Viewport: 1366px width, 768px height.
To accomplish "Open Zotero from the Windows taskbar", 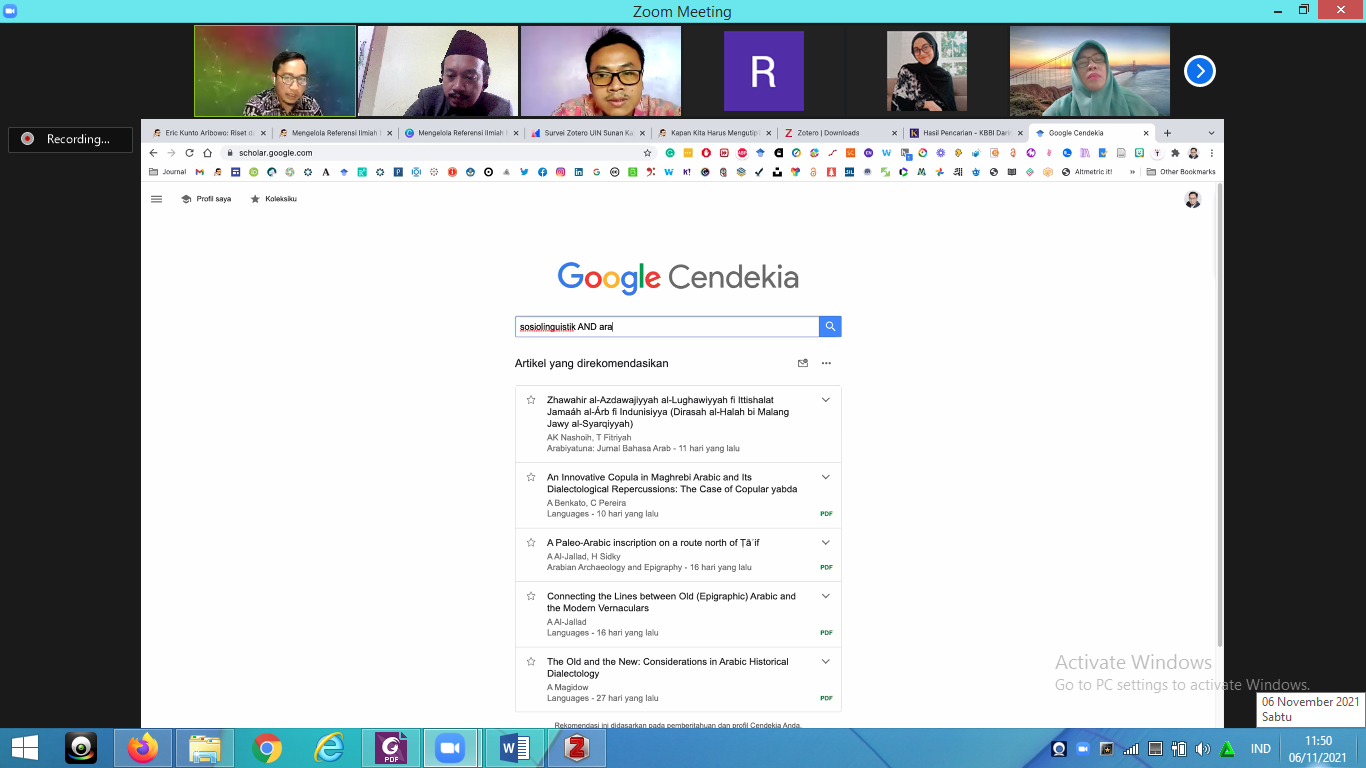I will pos(575,748).
